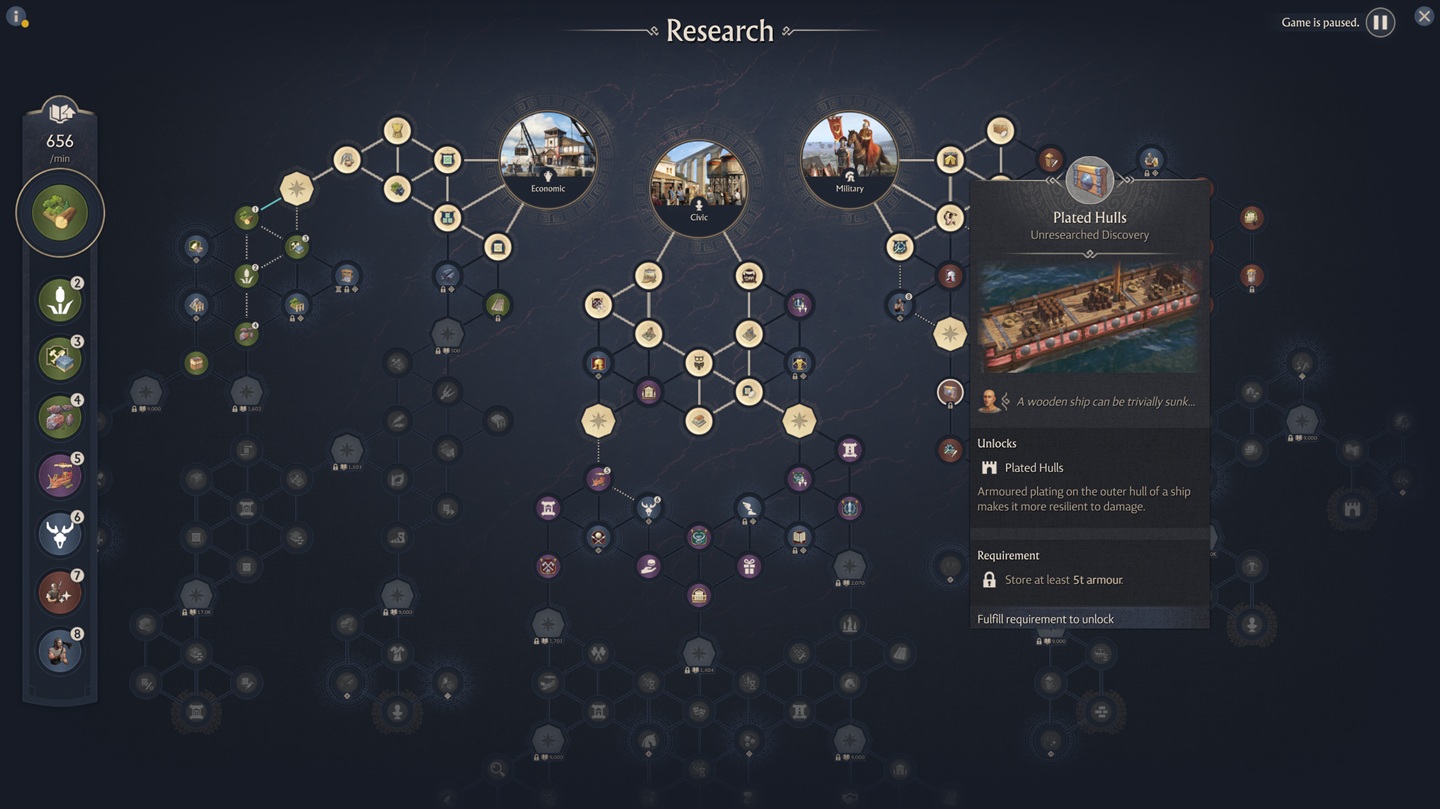
Task: Select queue slot 3 research icon
Action: (x=59, y=359)
